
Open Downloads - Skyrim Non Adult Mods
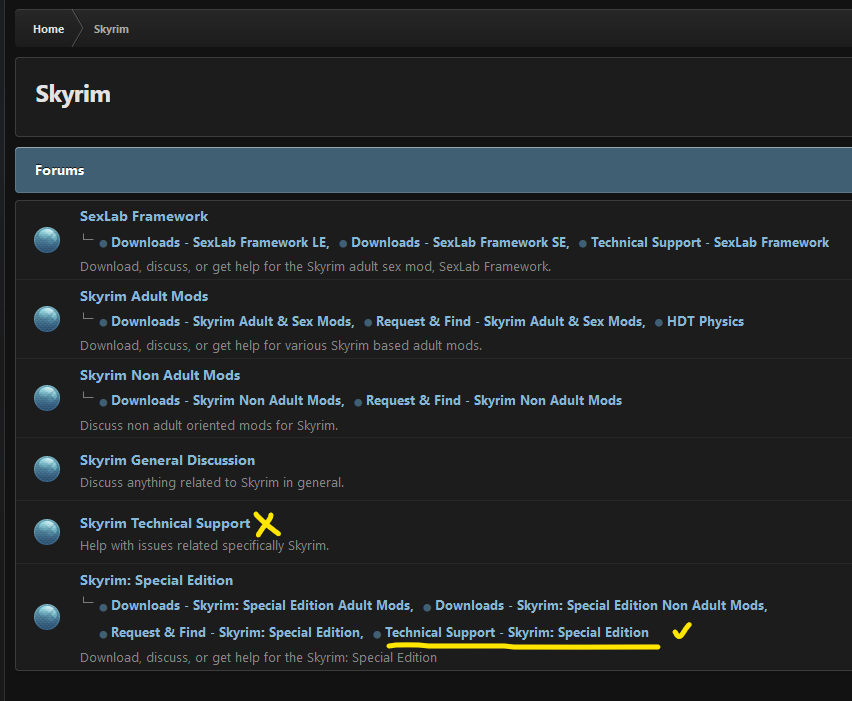tap(228, 400)
